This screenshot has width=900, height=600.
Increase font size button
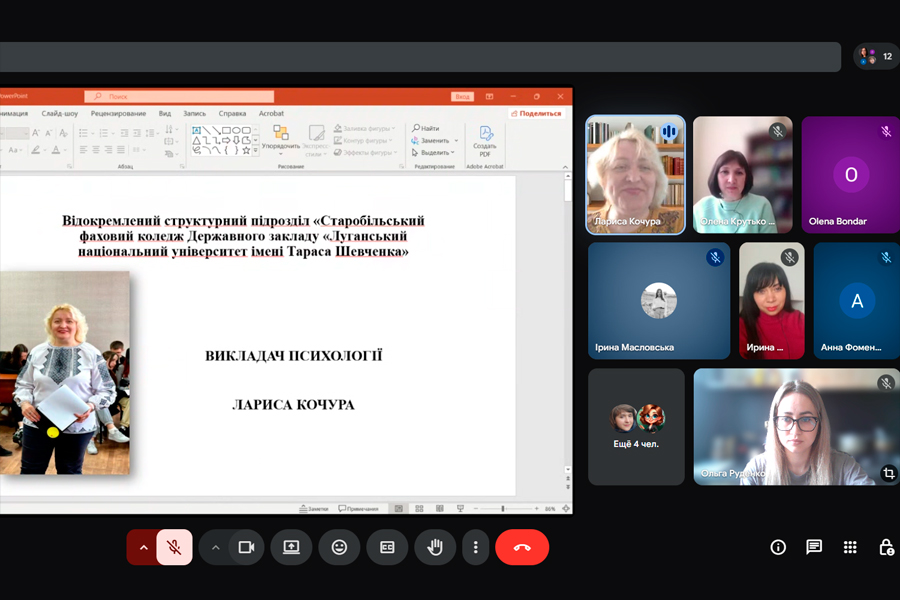pos(36,133)
